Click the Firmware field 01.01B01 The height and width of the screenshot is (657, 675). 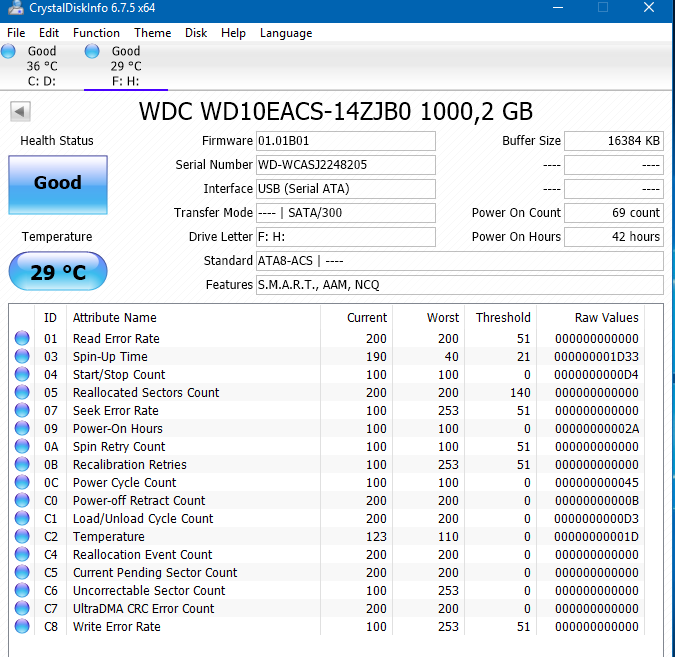coord(346,141)
